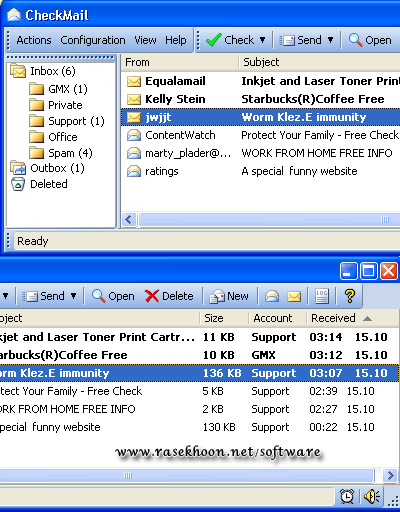Click the "00:22" received time cell
The image size is (400, 512).
[323, 427]
